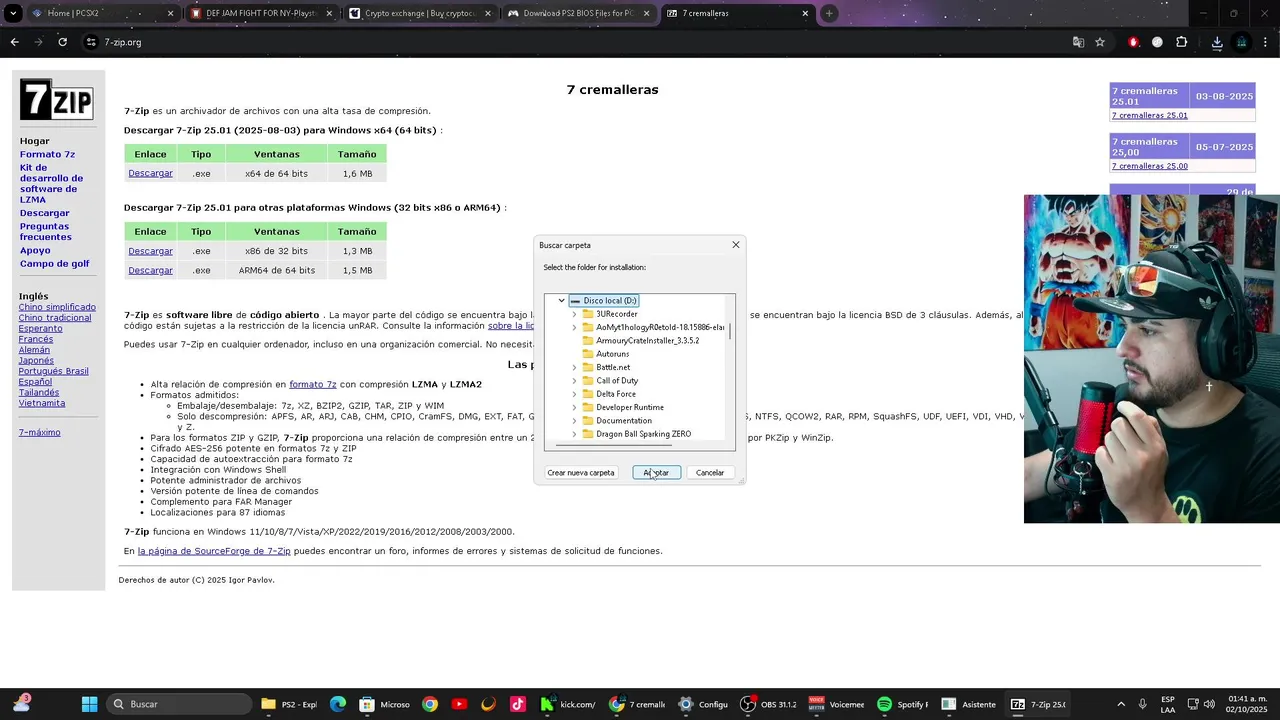Screen dimensions: 1280x720
Task: Expand the Battle.net folder
Action: click(574, 367)
